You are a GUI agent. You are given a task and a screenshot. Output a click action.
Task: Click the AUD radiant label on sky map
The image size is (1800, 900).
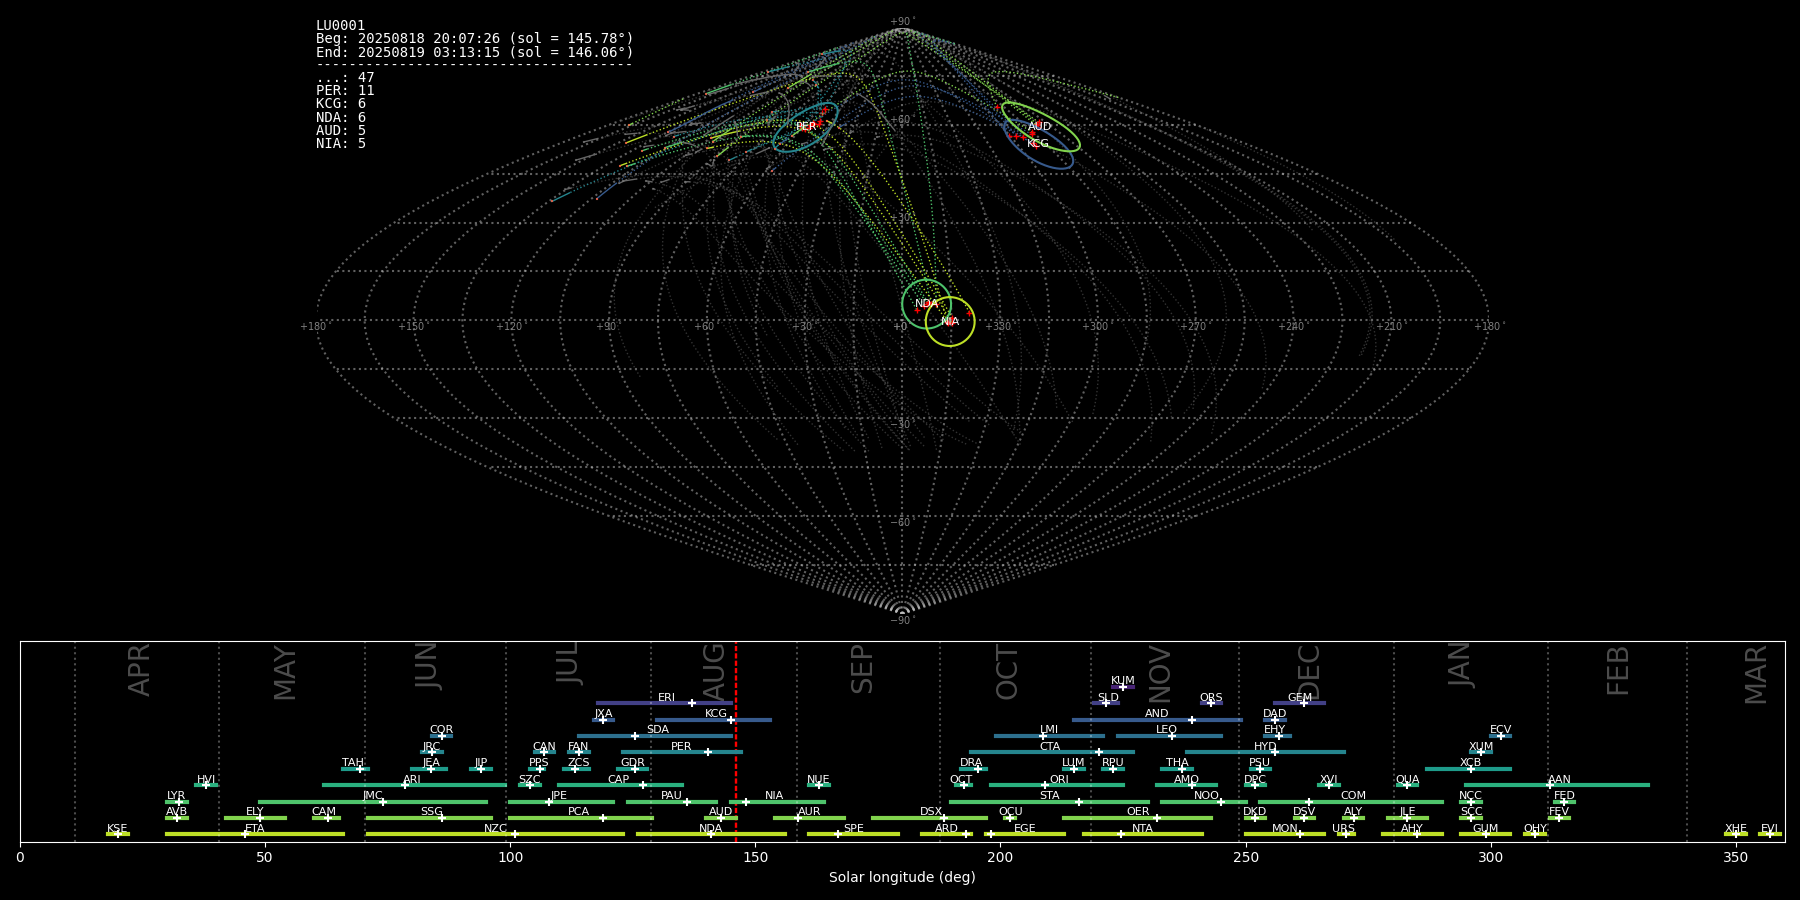point(1040,127)
